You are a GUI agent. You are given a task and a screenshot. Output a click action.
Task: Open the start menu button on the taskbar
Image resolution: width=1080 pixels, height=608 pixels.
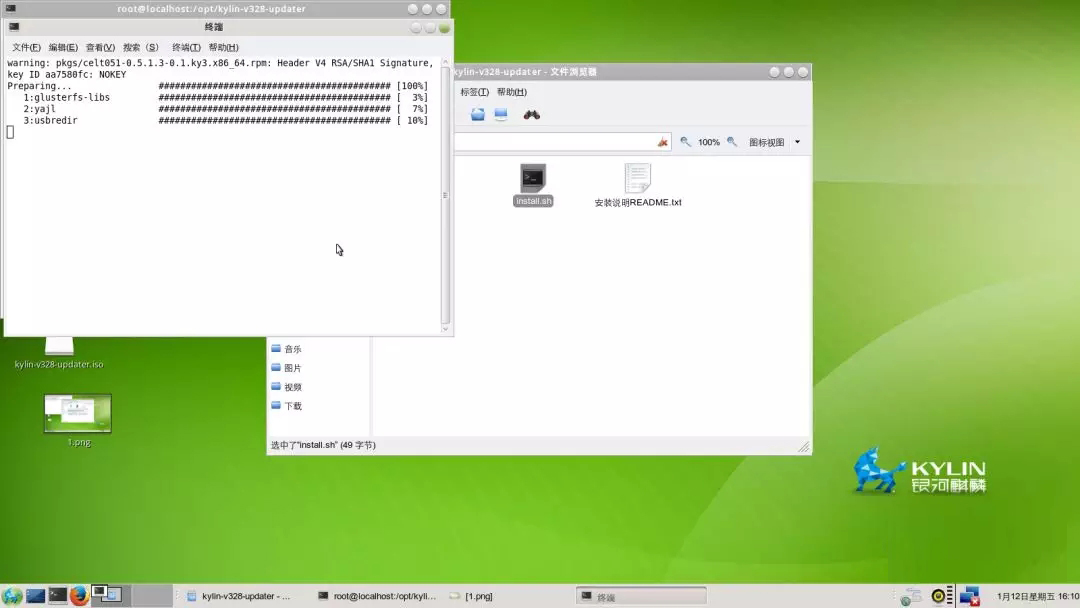[12, 596]
